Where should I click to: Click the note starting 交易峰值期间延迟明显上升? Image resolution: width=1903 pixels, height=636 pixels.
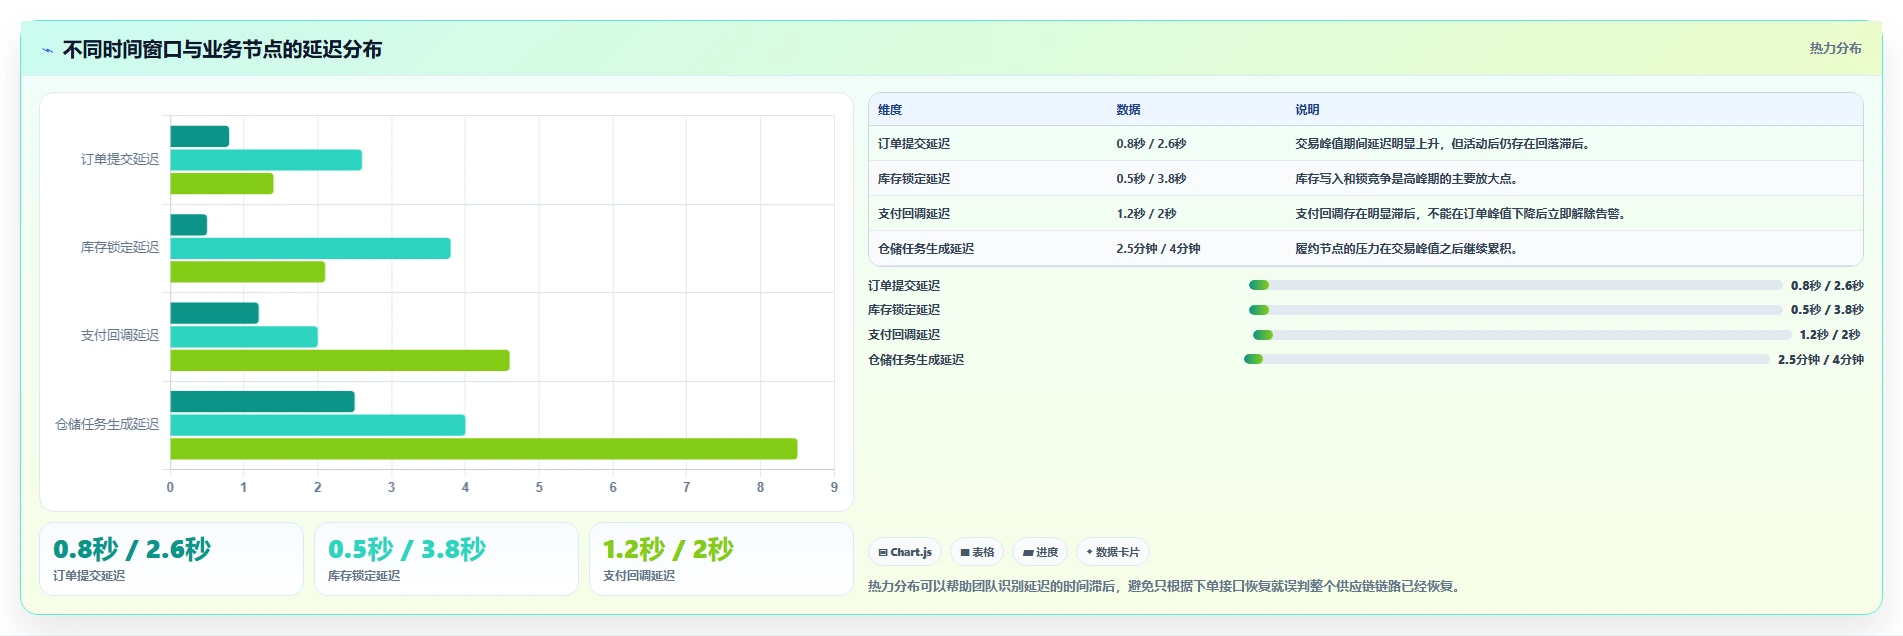(1443, 144)
